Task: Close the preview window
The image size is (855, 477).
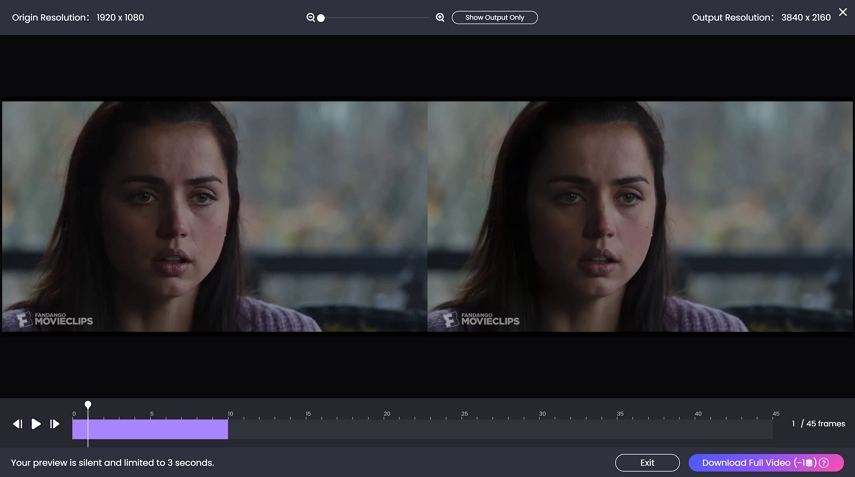Action: (843, 12)
